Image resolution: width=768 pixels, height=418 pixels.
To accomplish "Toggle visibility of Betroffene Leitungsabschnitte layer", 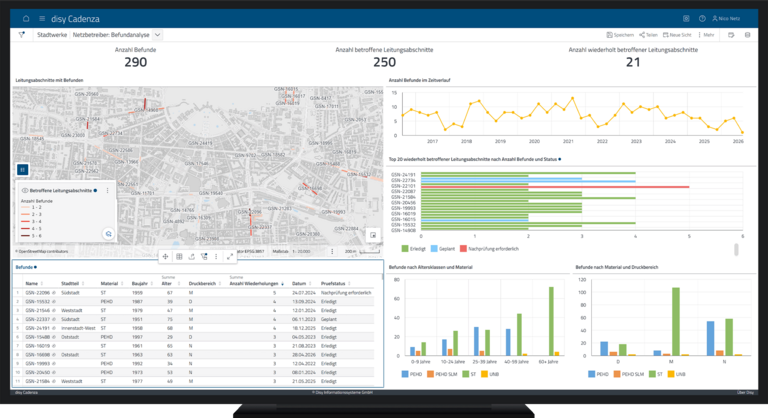I will click(x=25, y=191).
